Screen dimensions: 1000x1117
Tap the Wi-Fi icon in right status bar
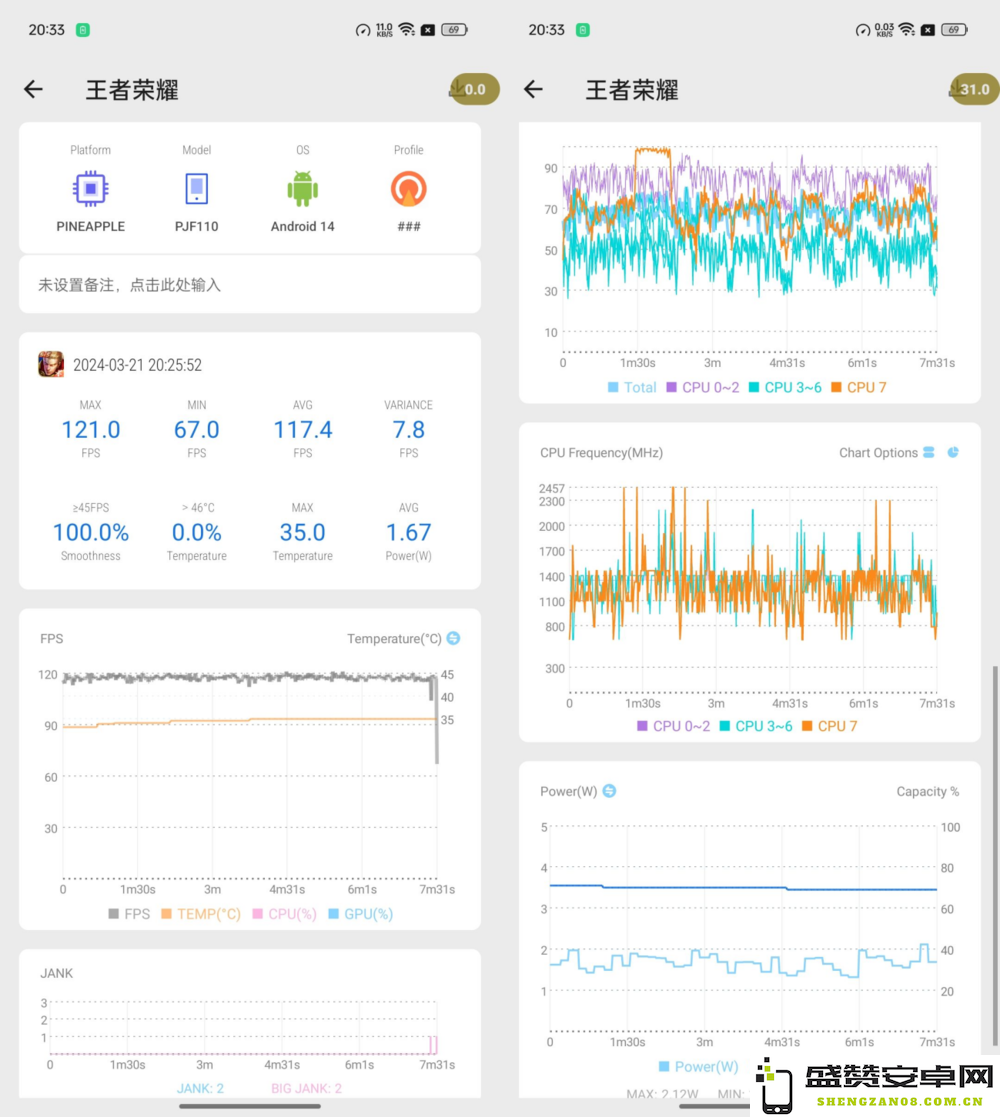pyautogui.click(x=907, y=29)
